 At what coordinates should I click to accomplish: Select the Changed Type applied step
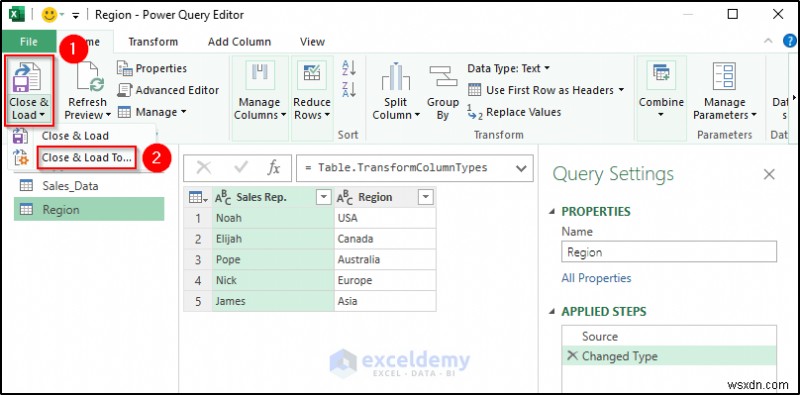[669, 356]
